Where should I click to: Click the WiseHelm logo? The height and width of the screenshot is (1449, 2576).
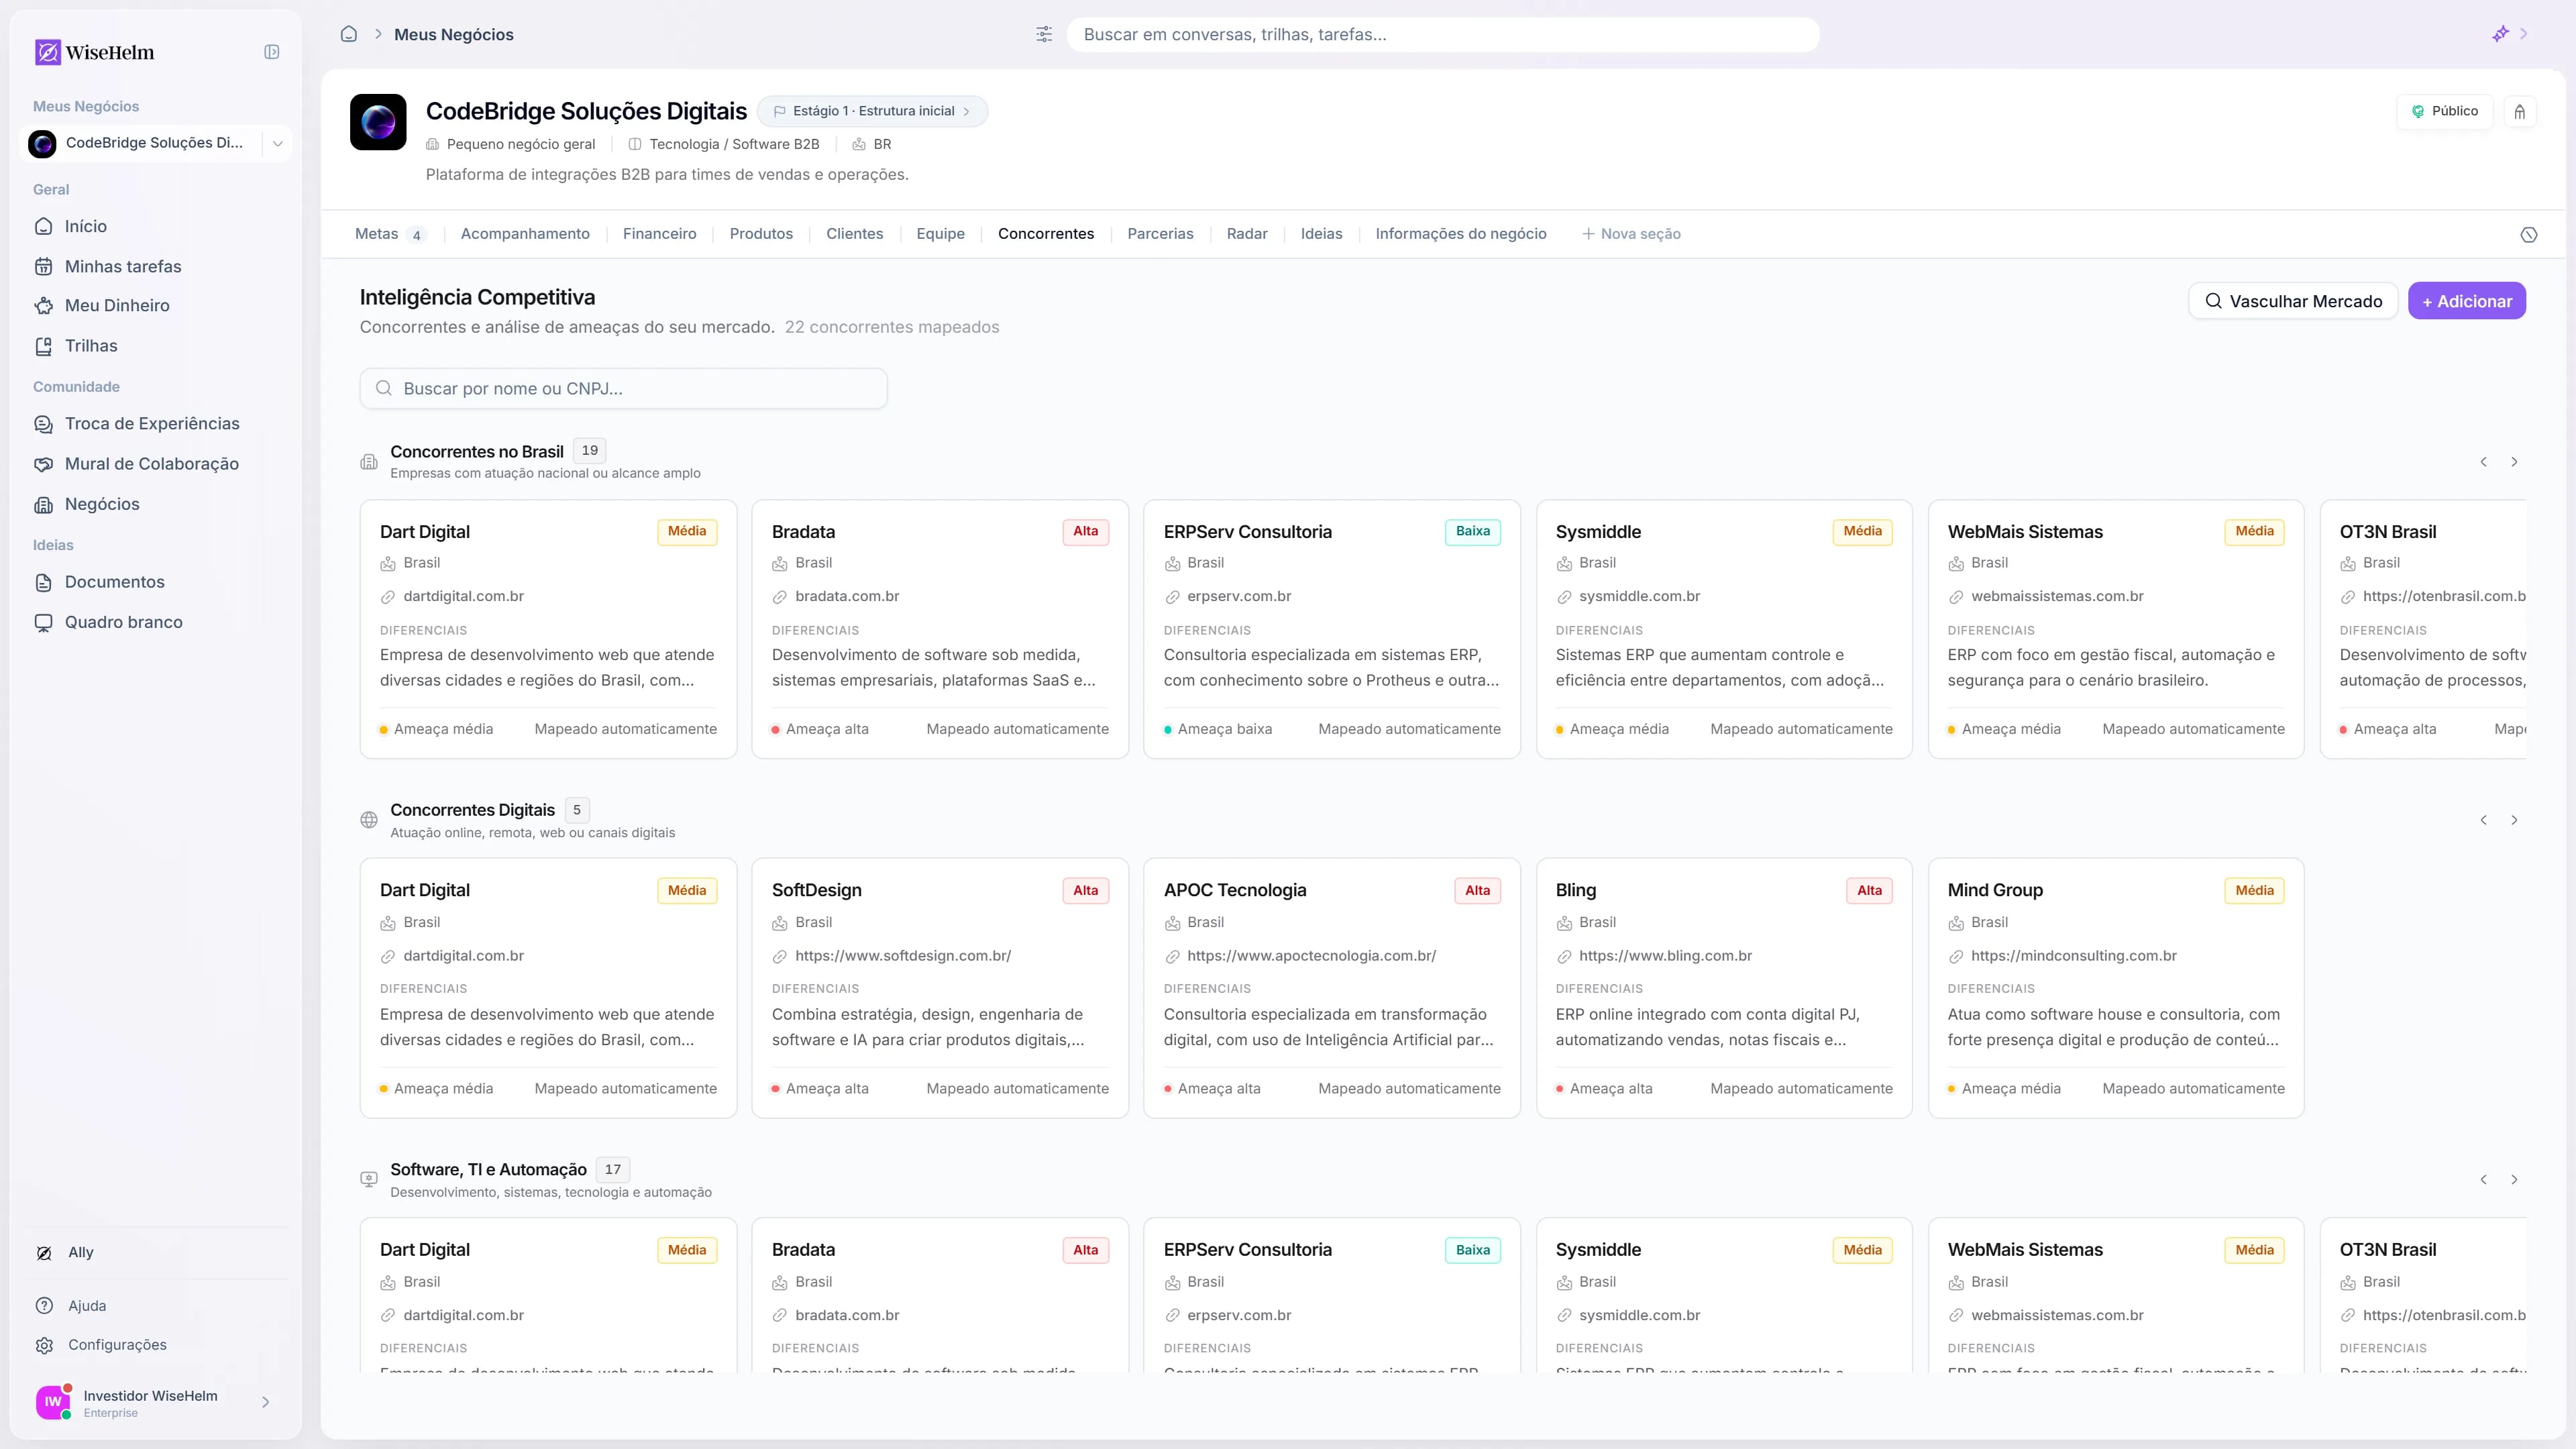[x=95, y=52]
